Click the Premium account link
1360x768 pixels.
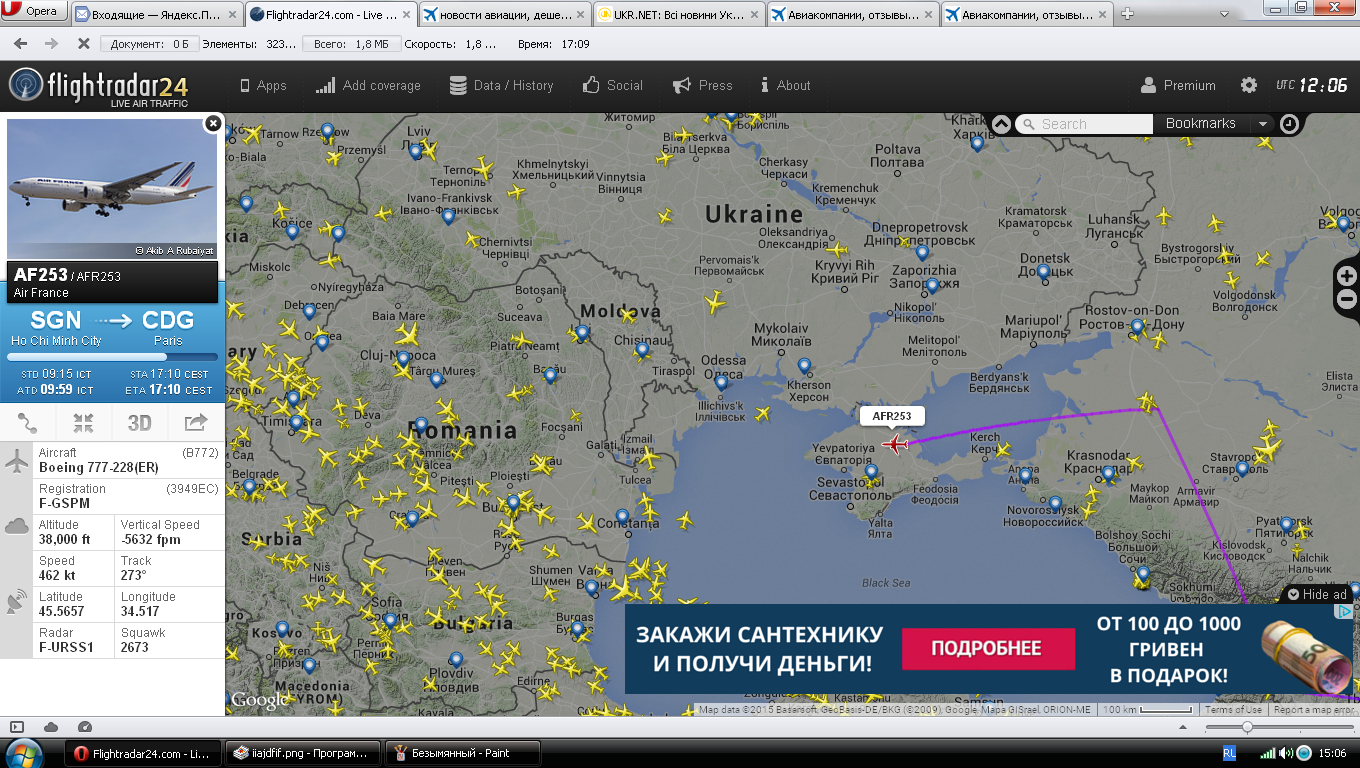pyautogui.click(x=1178, y=86)
